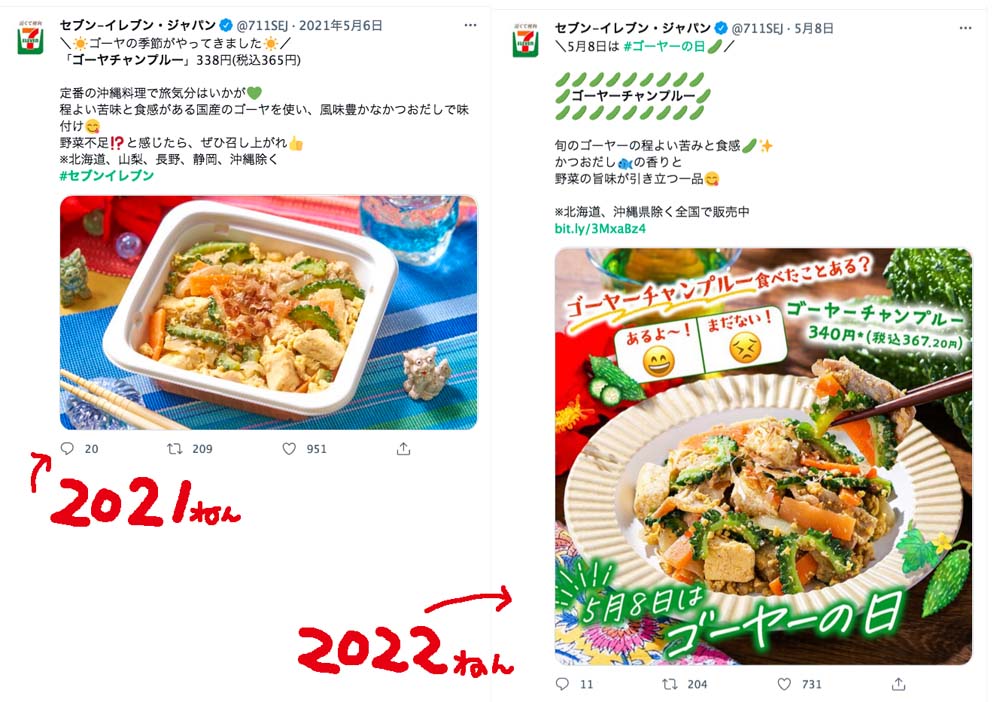This screenshot has height=702, width=1000.
Task: Click the reply icon on the 2021 tweet
Action: click(x=67, y=448)
